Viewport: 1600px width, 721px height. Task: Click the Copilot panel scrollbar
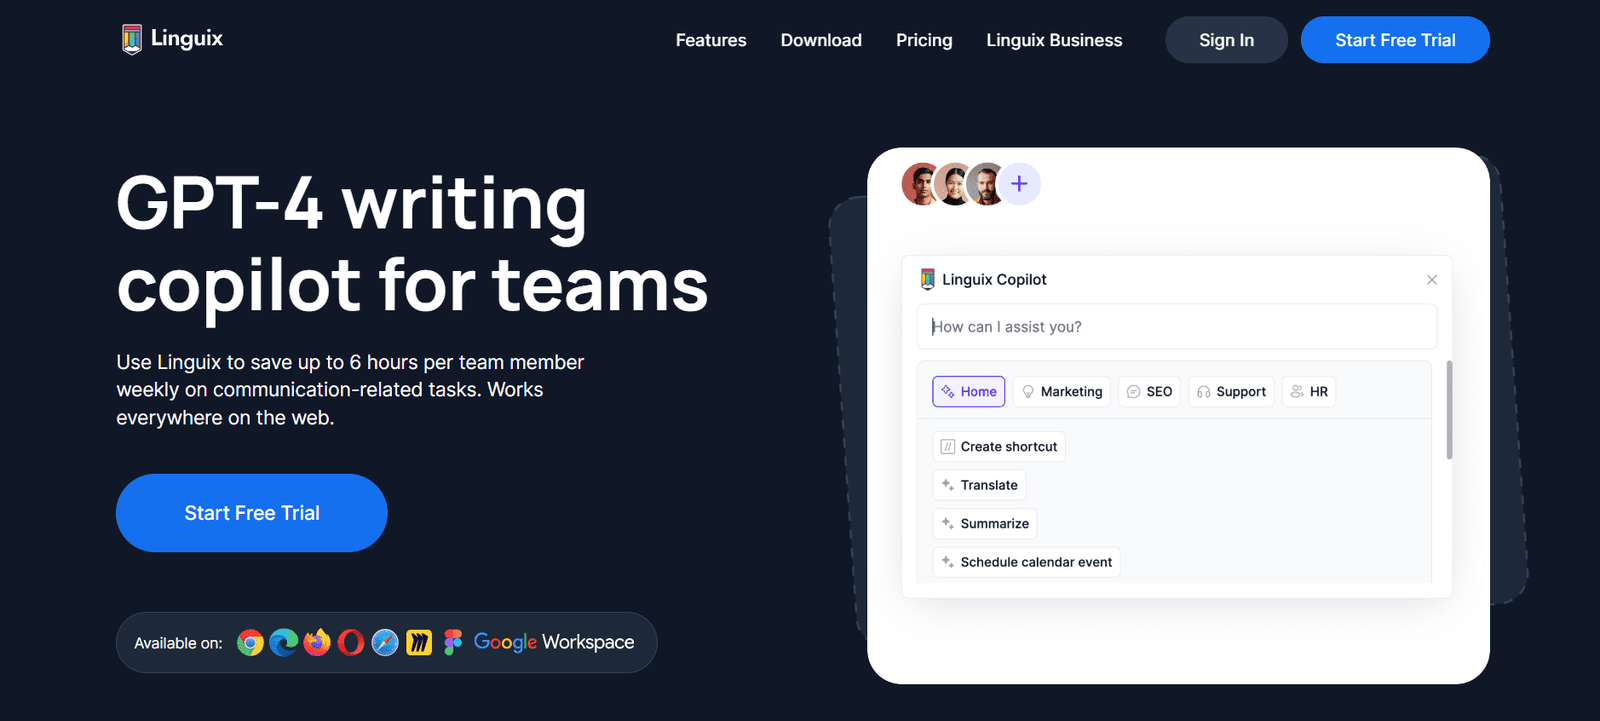[1449, 410]
